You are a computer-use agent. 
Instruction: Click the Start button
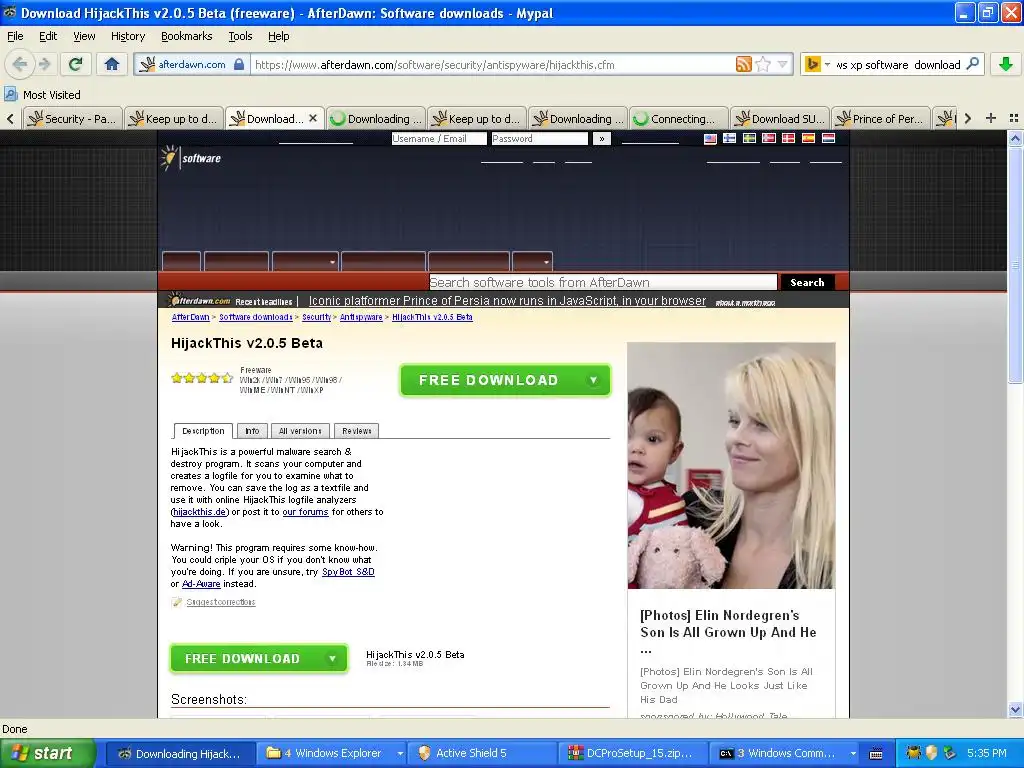tap(48, 753)
